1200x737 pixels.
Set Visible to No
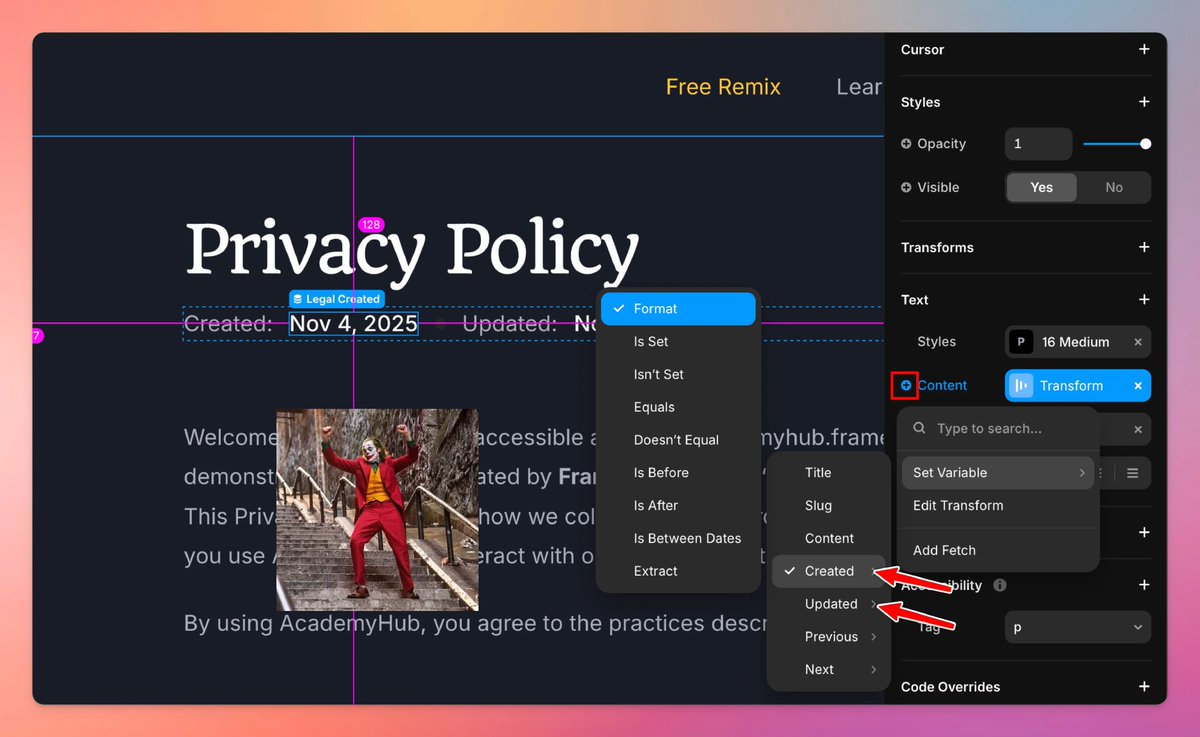click(x=1114, y=187)
